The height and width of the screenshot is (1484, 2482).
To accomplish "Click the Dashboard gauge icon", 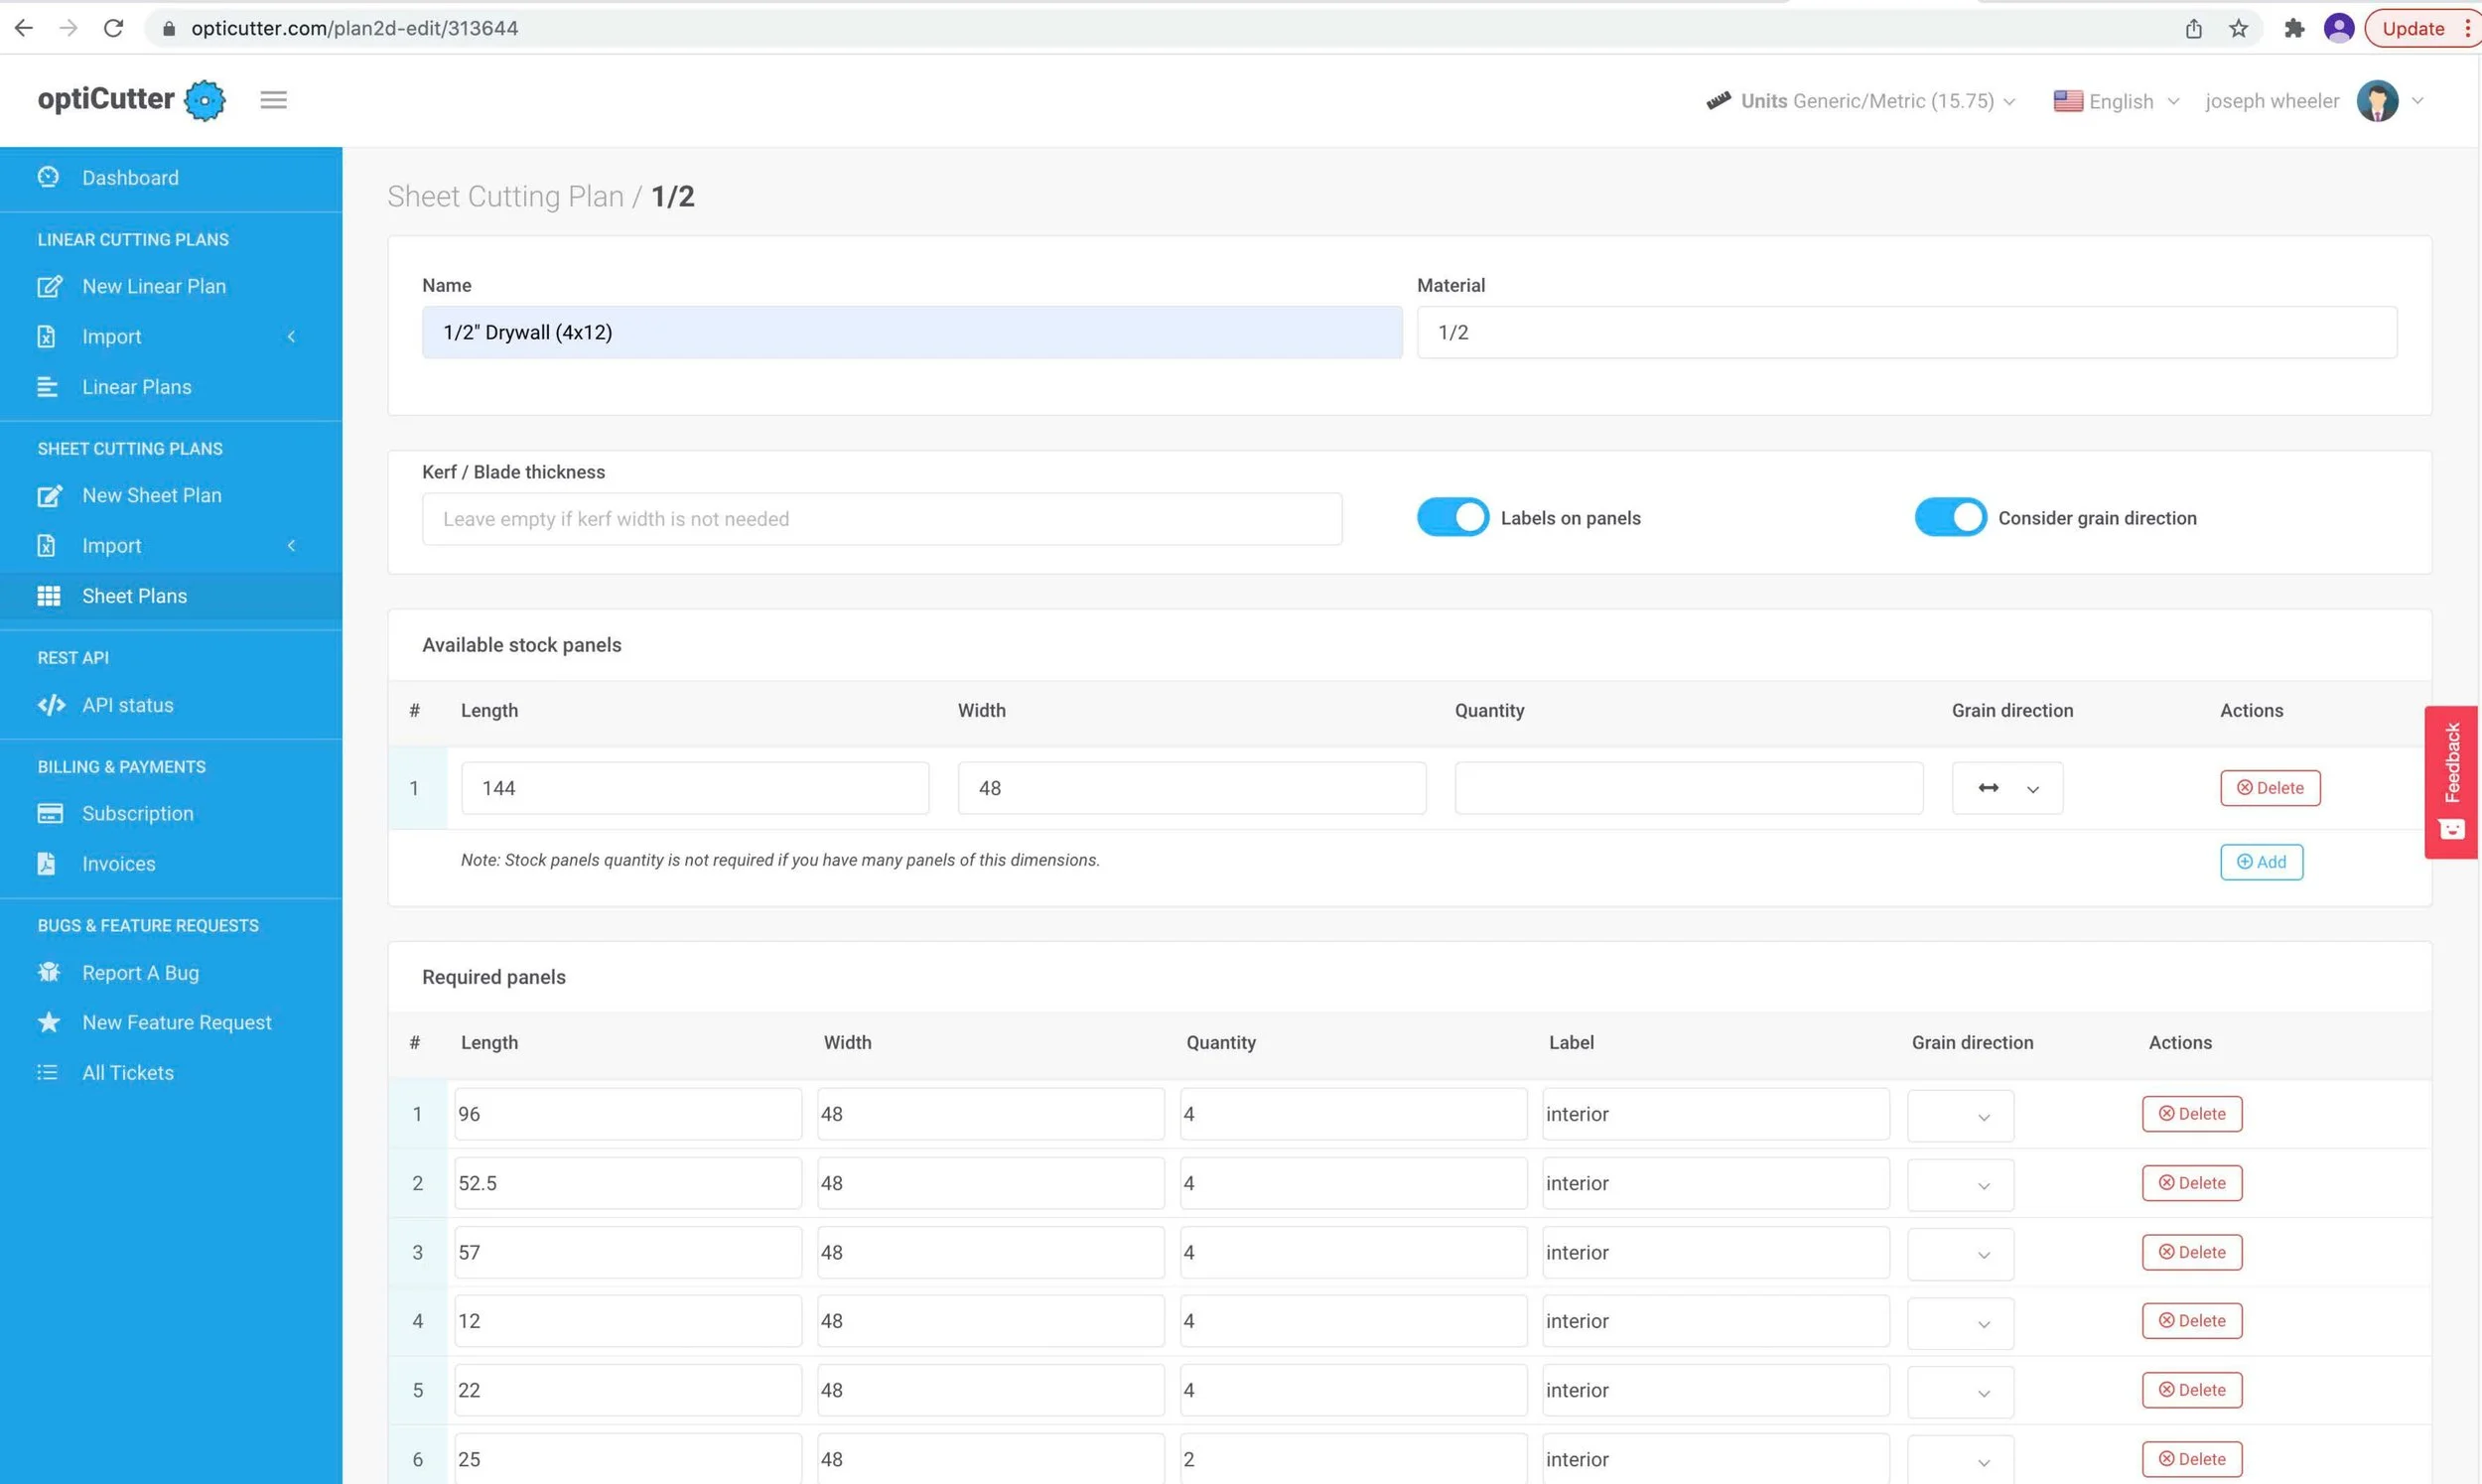I will 48,177.
